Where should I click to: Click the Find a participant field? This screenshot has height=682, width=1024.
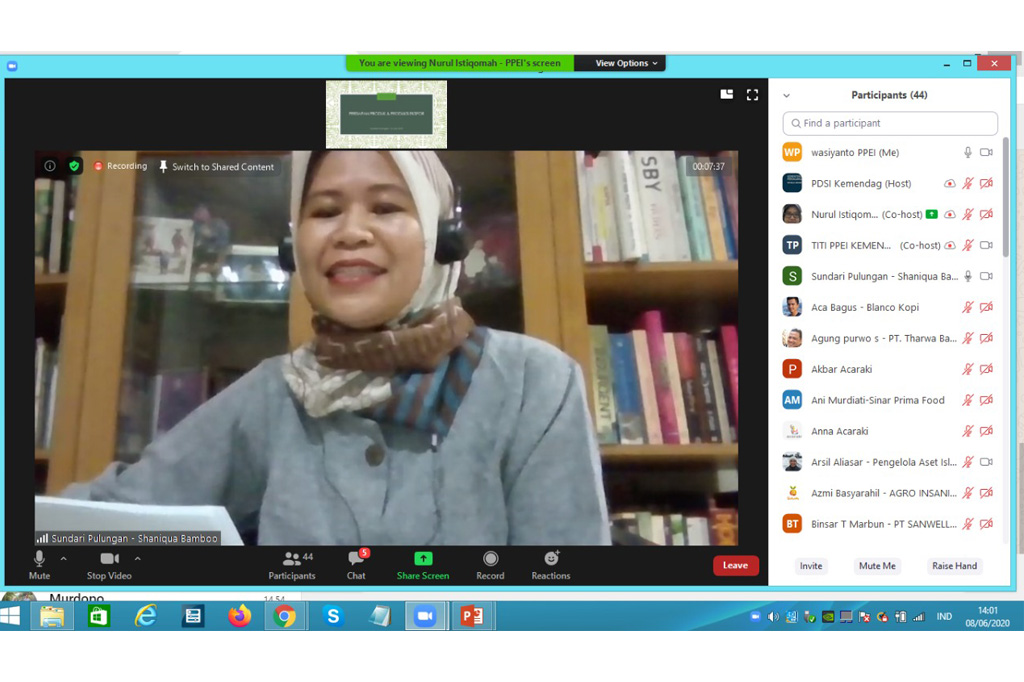coord(890,123)
